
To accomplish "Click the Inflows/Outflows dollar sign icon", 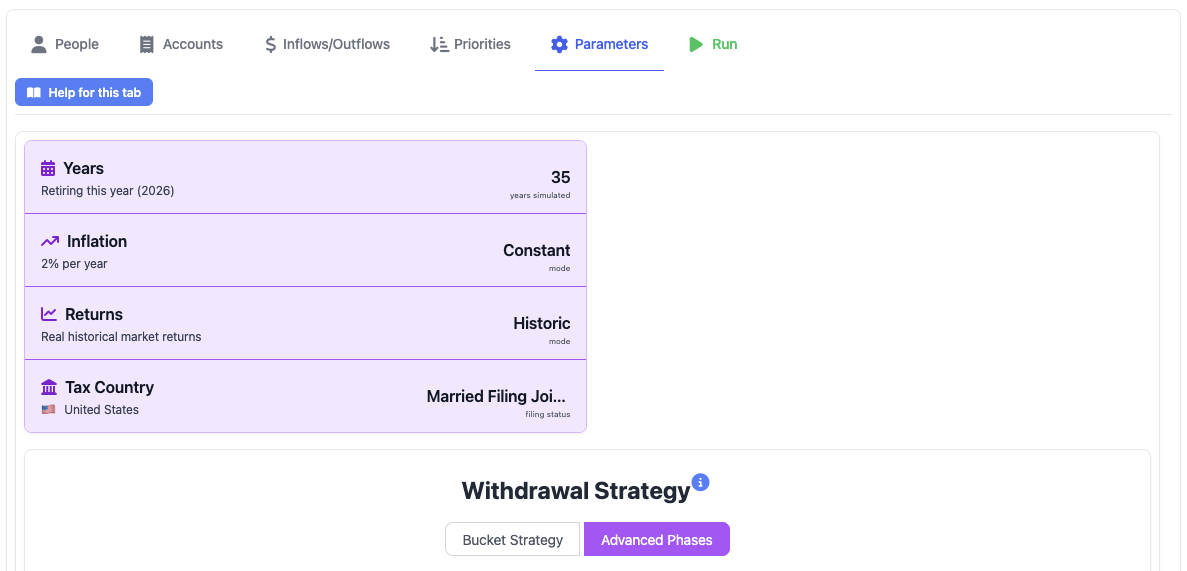I will pos(270,44).
